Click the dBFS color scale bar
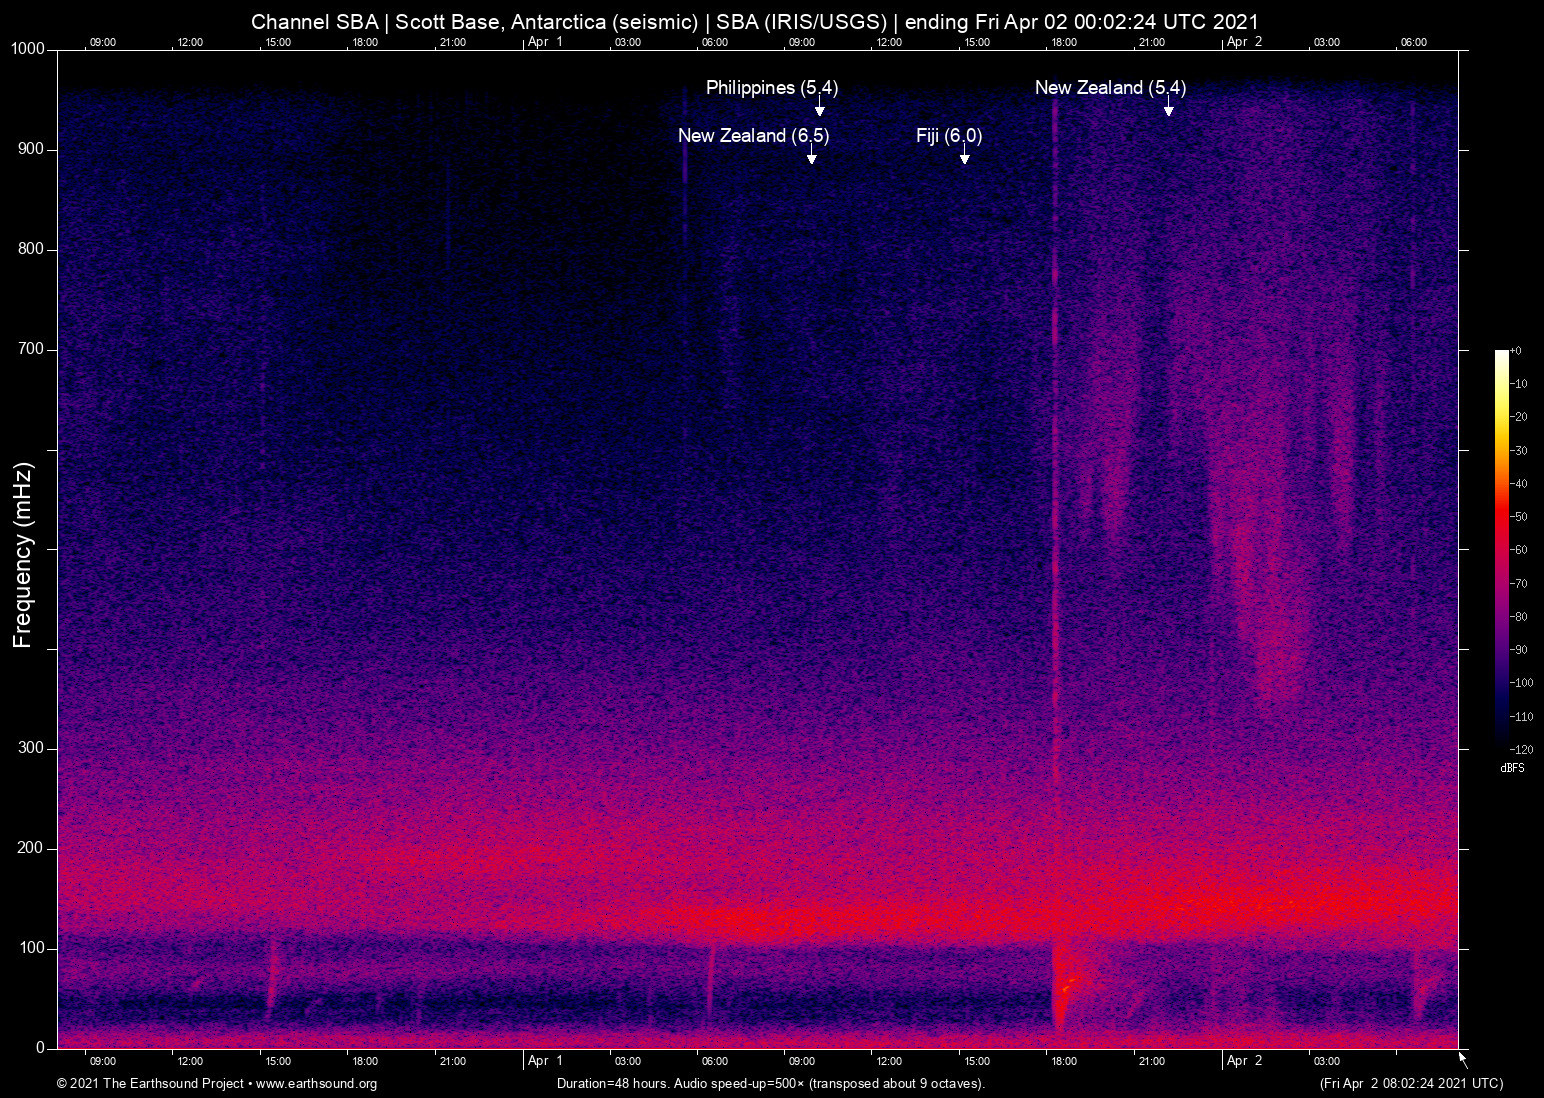Screen dimensions: 1544x1098 [1501, 550]
